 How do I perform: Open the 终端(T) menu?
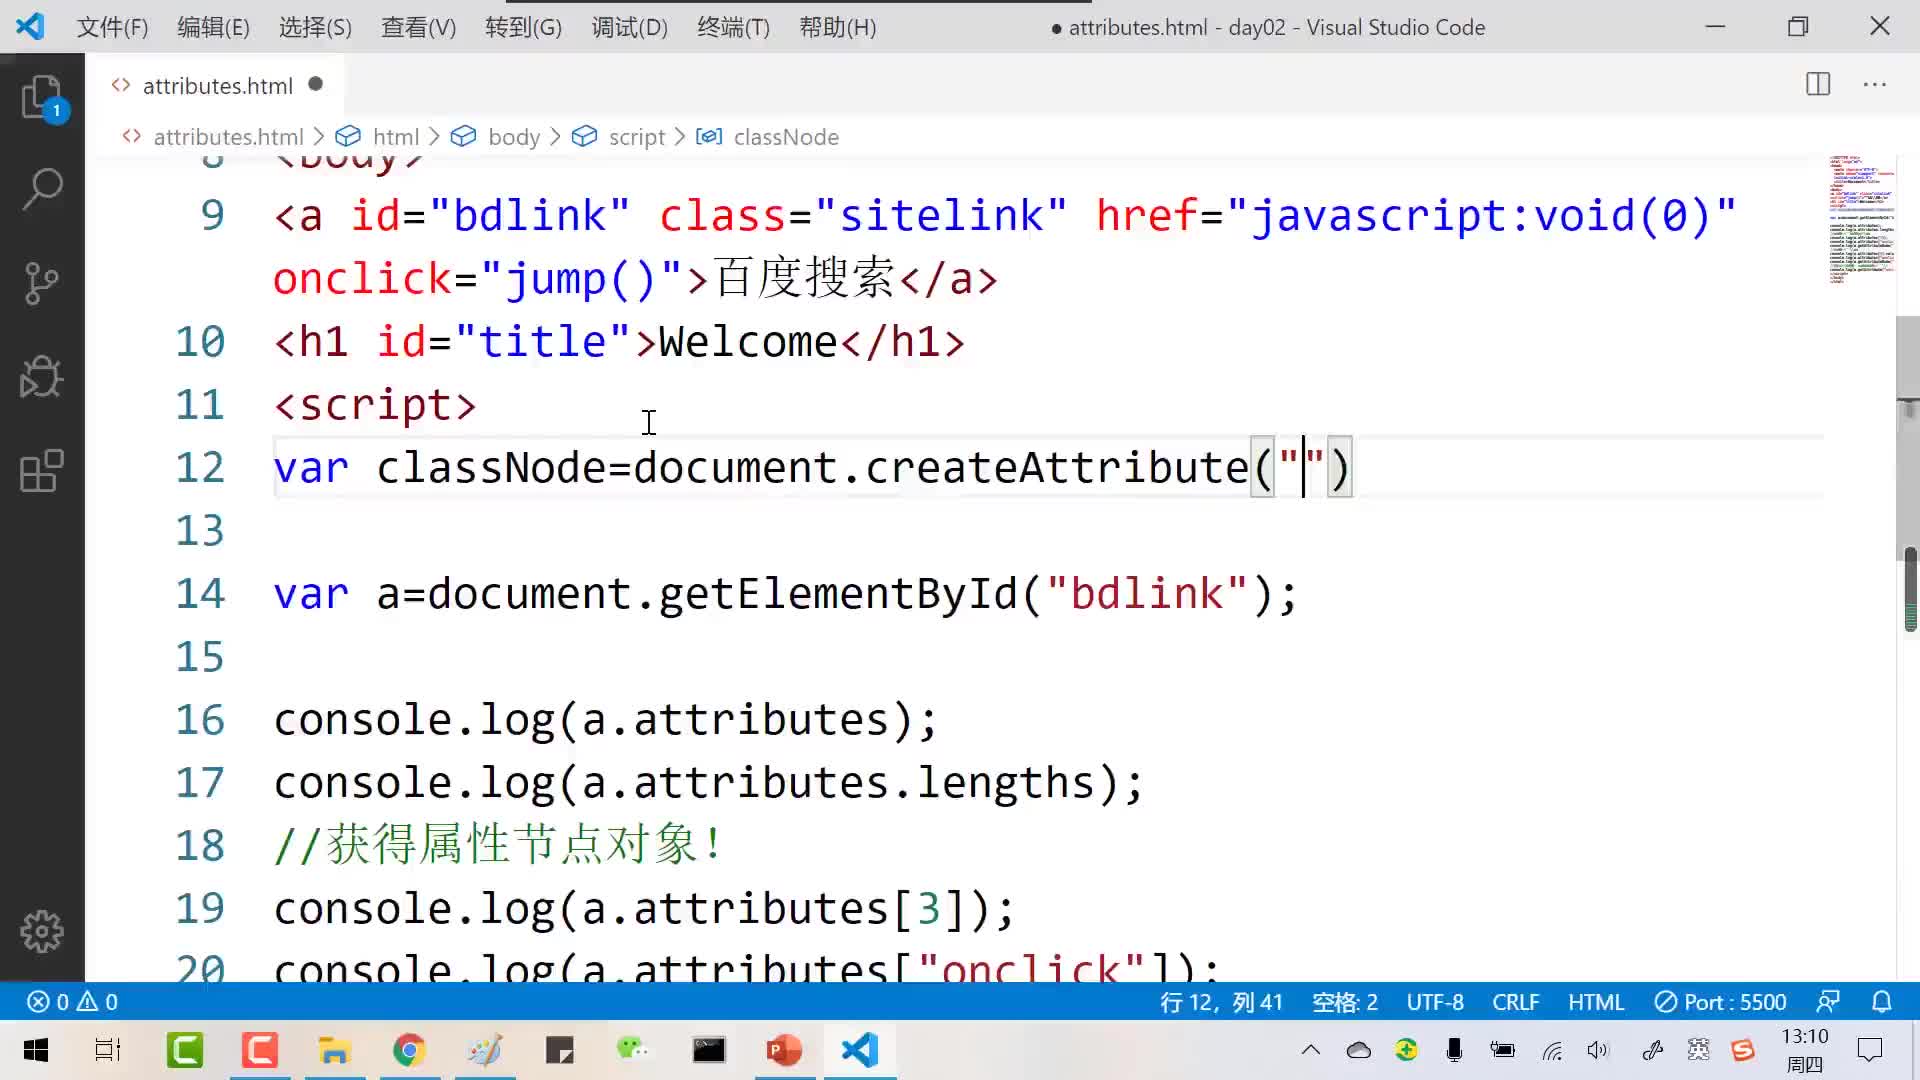point(733,27)
